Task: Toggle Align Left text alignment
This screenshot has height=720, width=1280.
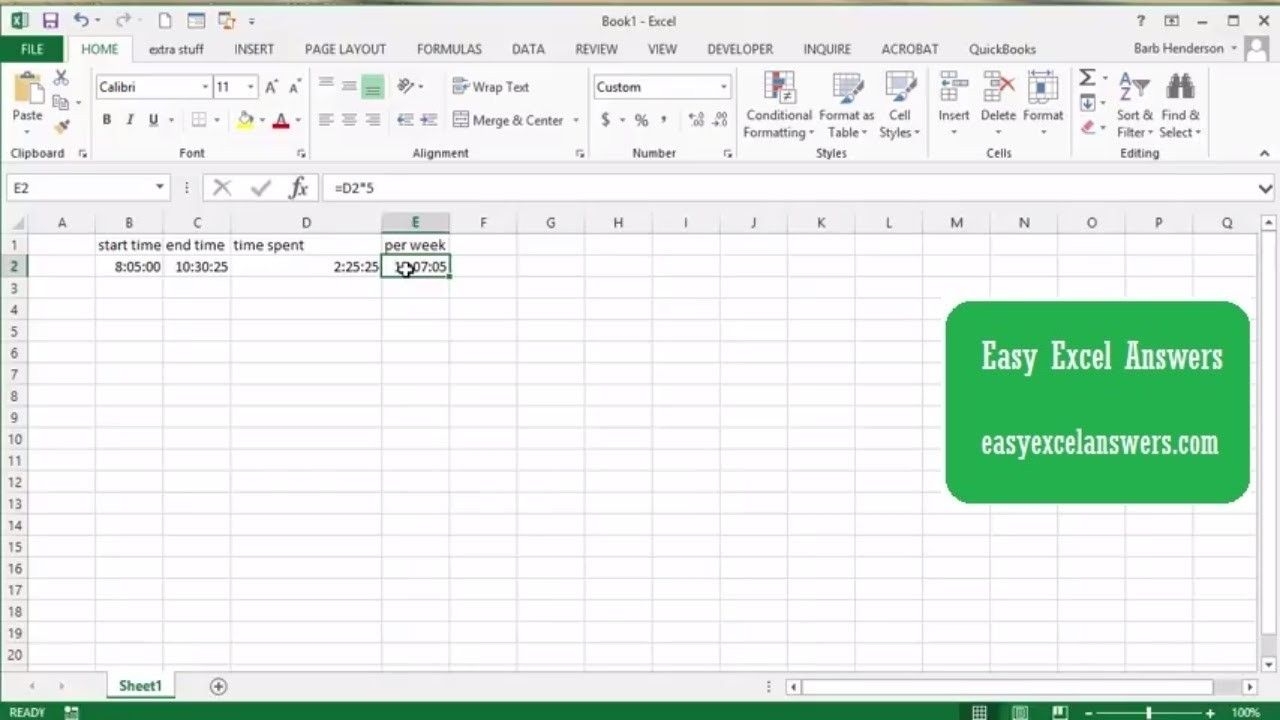Action: [326, 120]
